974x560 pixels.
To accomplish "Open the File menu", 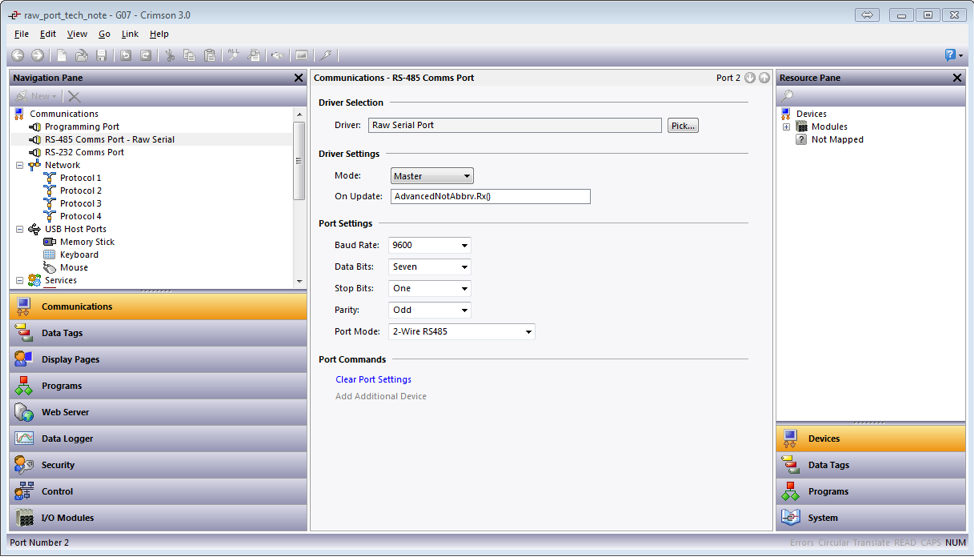I will coord(21,34).
